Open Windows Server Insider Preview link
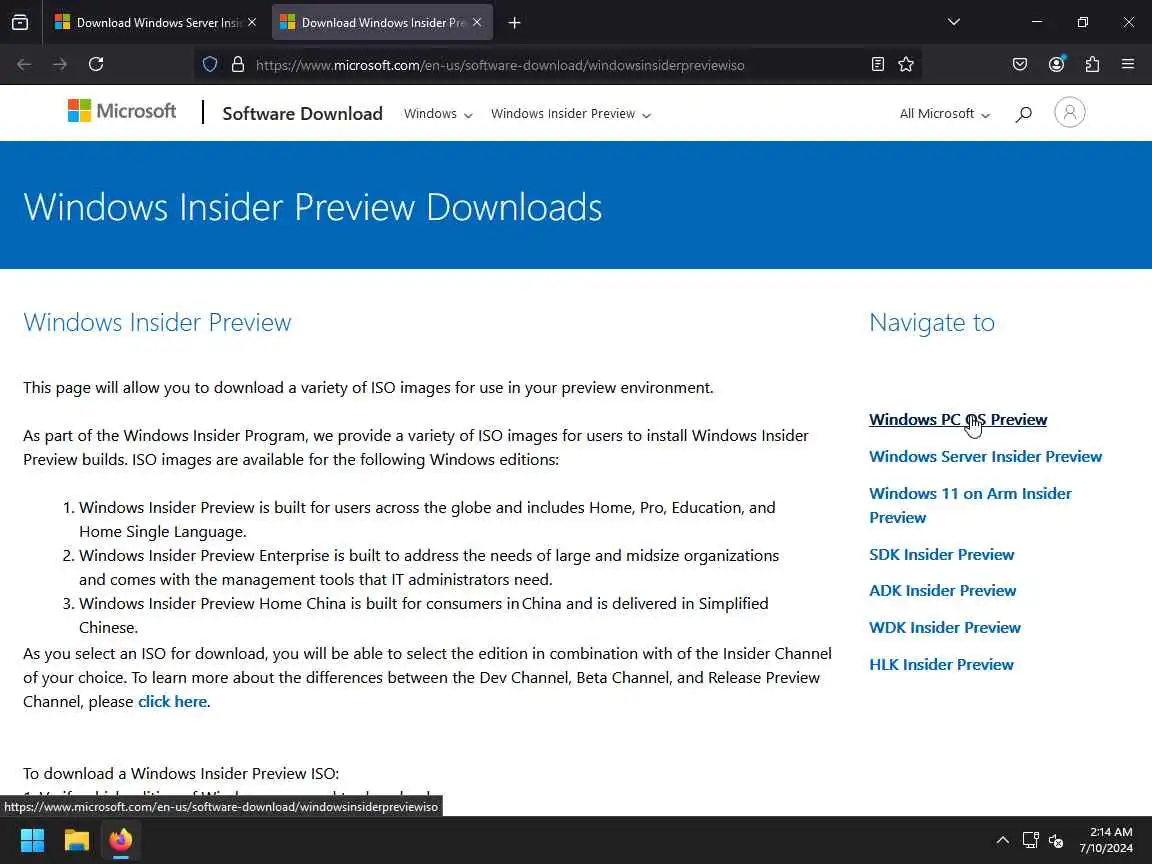The height and width of the screenshot is (864, 1152). (x=985, y=456)
